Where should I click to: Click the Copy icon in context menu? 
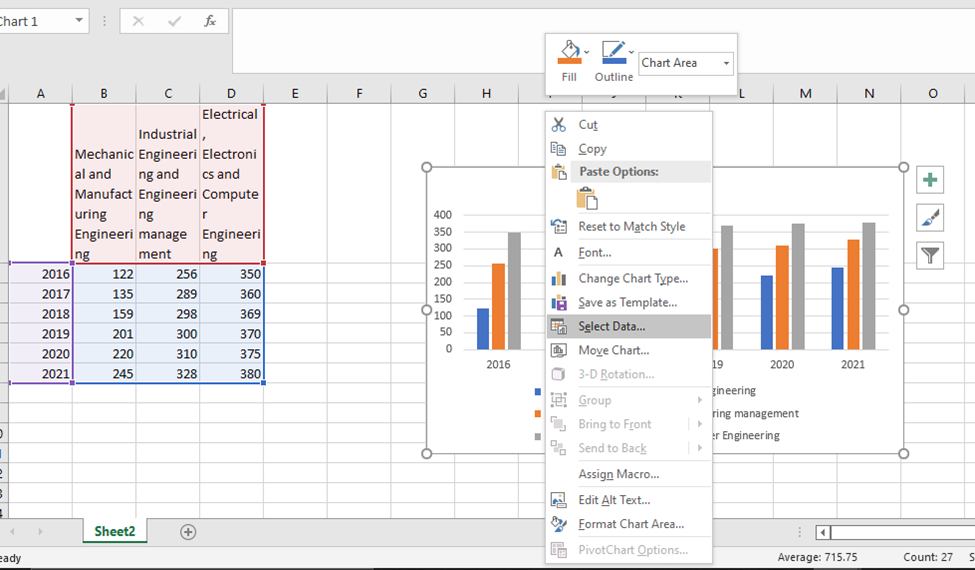(x=558, y=149)
